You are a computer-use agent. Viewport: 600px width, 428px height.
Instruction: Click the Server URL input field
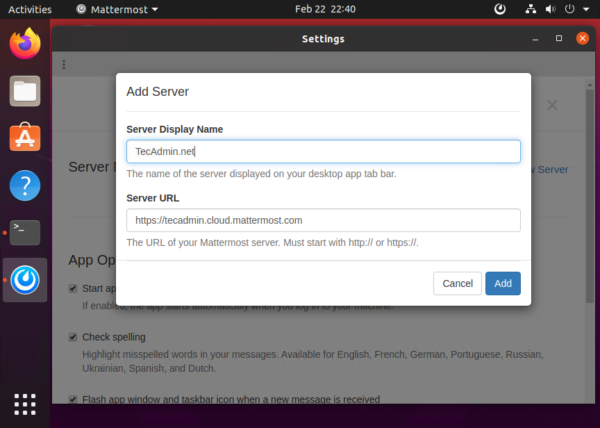(x=323, y=220)
